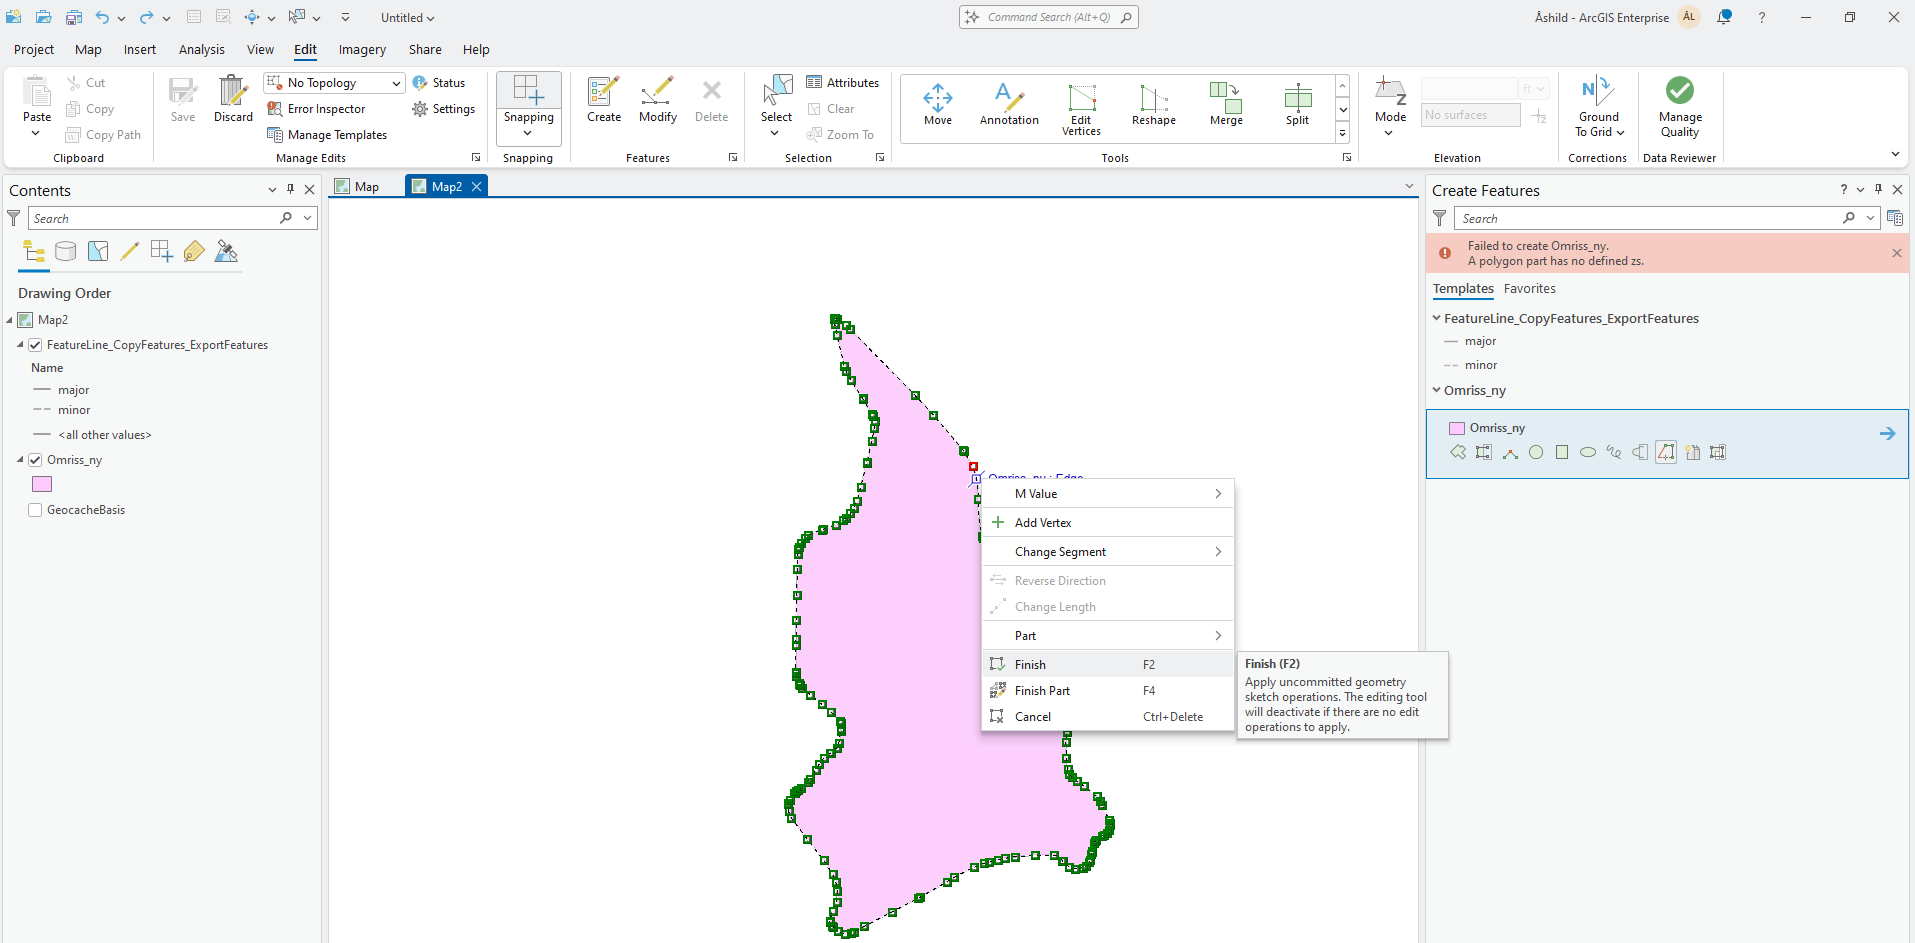The height and width of the screenshot is (943, 1915).
Task: Open the Edit Vertices tool
Action: (1082, 105)
